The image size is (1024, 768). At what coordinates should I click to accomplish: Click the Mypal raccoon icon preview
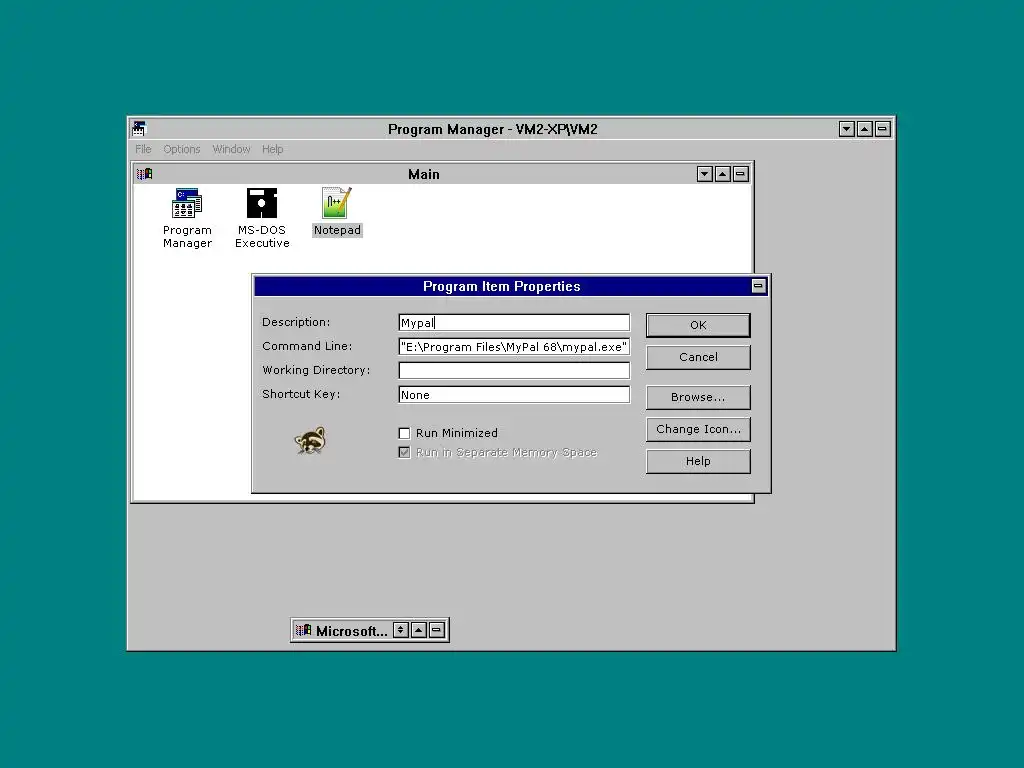click(x=310, y=441)
